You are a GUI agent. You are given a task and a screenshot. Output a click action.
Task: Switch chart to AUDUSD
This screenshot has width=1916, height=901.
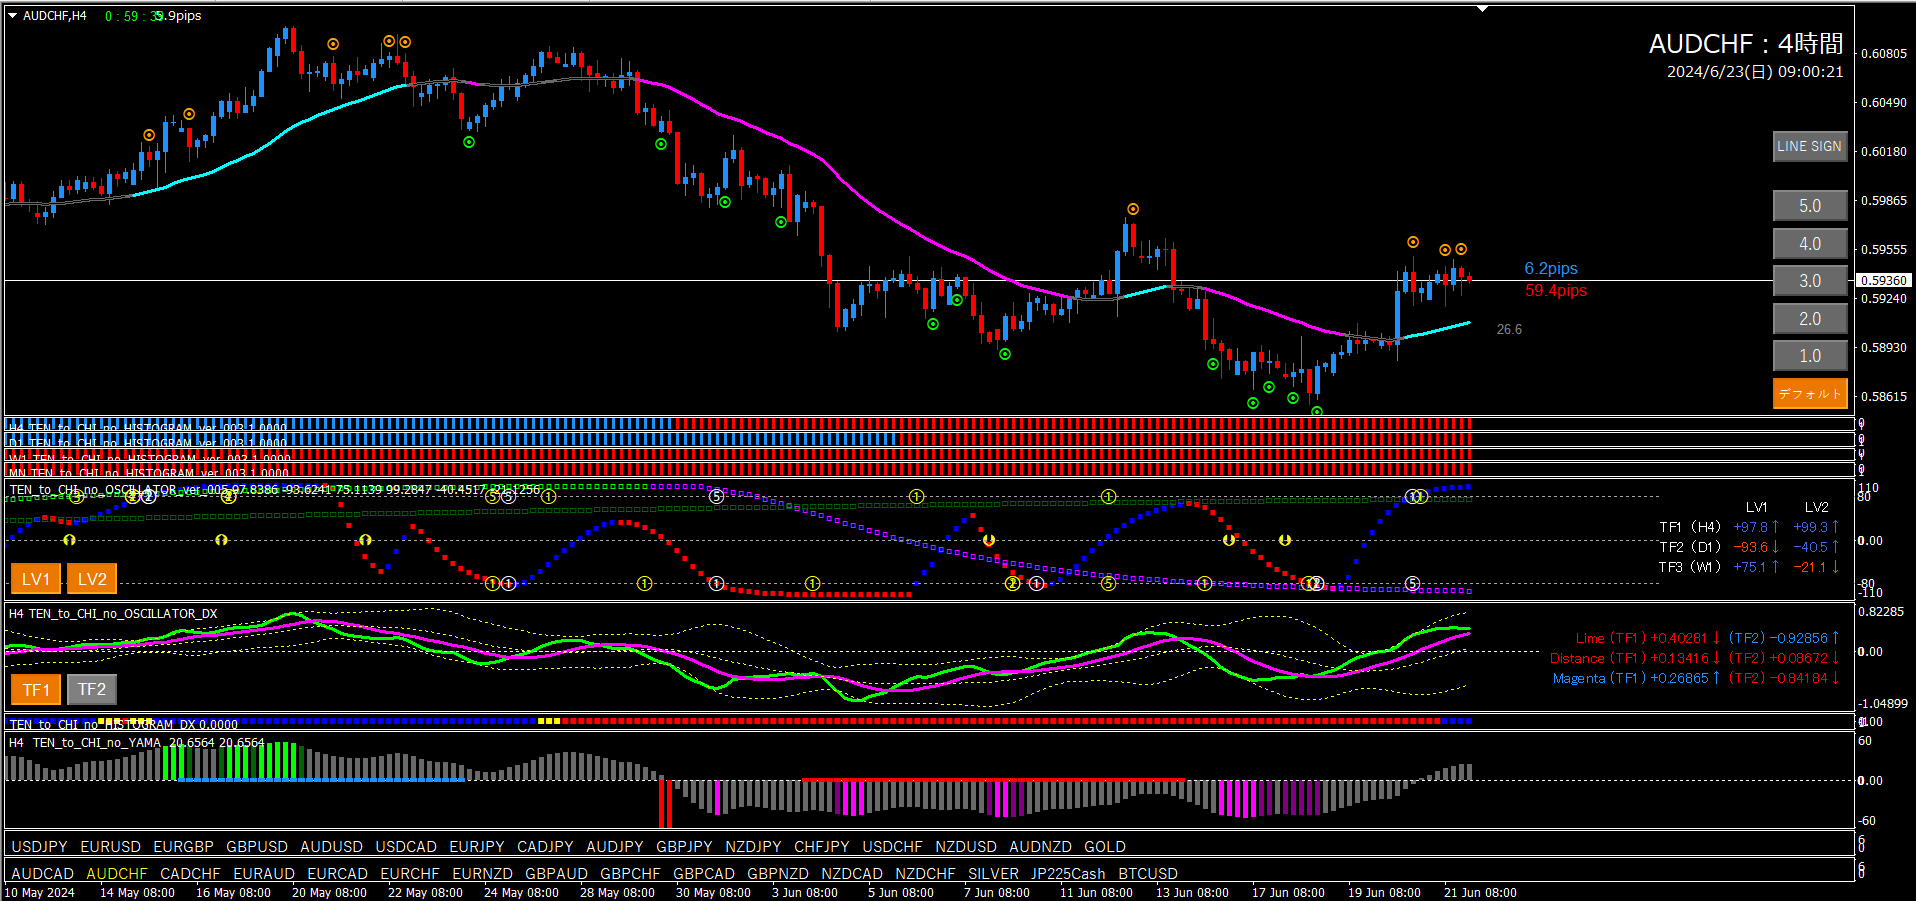pyautogui.click(x=332, y=847)
